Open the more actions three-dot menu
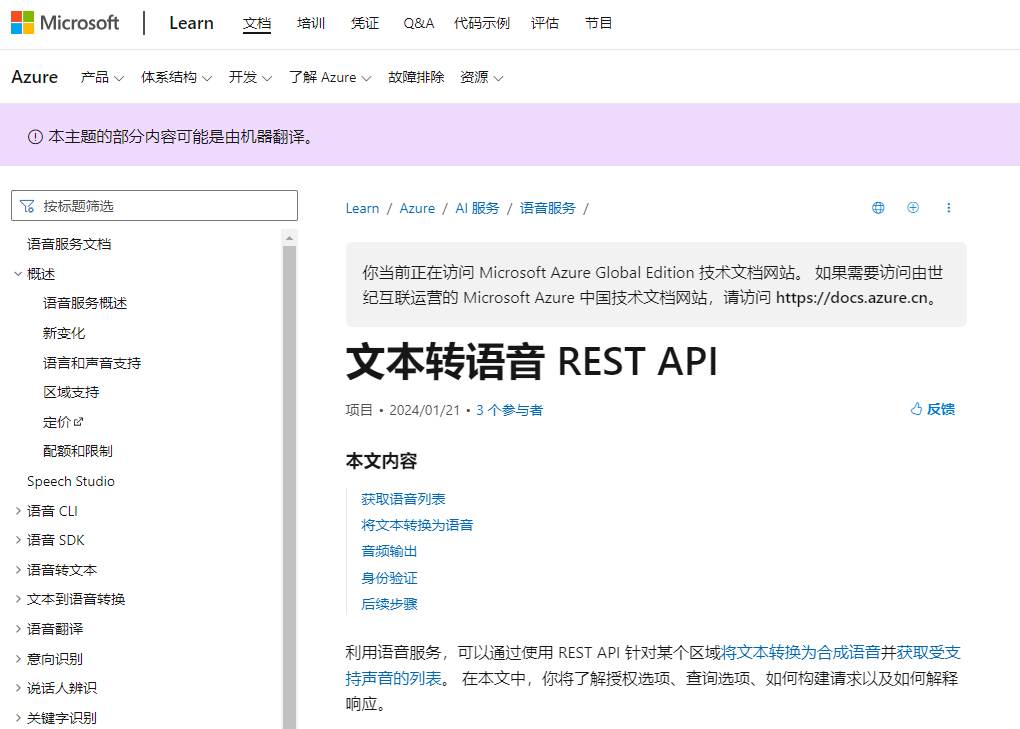Image resolution: width=1020 pixels, height=729 pixels. (x=948, y=207)
